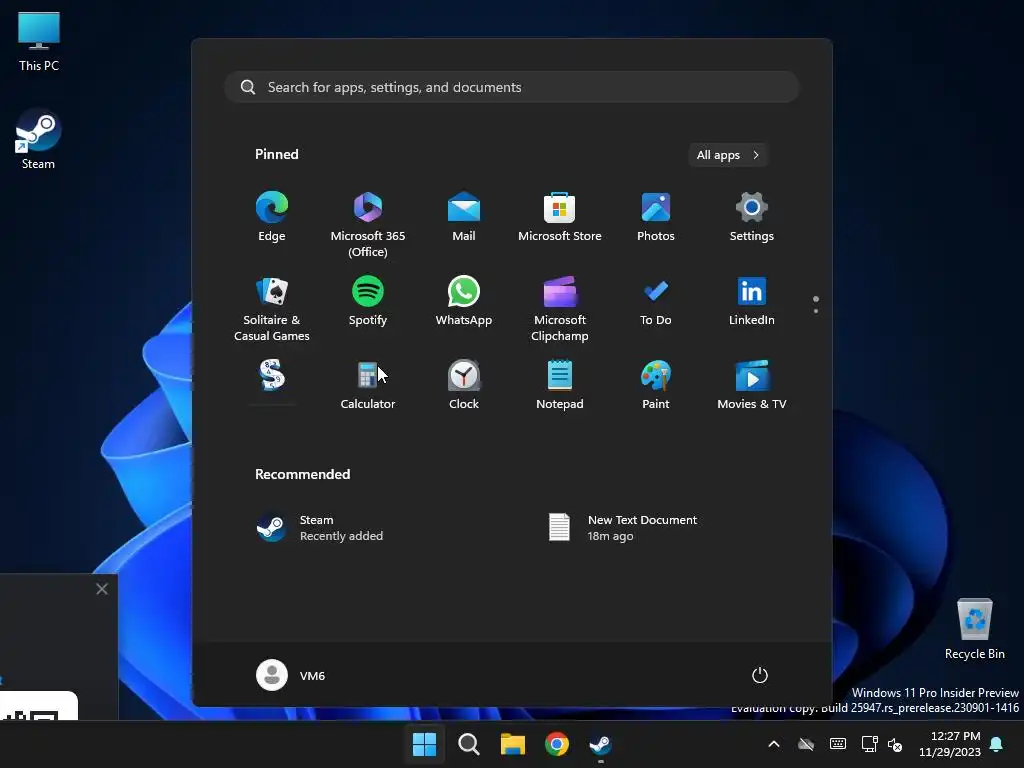Open VM6 user account menu
1024x768 pixels.
291,675
